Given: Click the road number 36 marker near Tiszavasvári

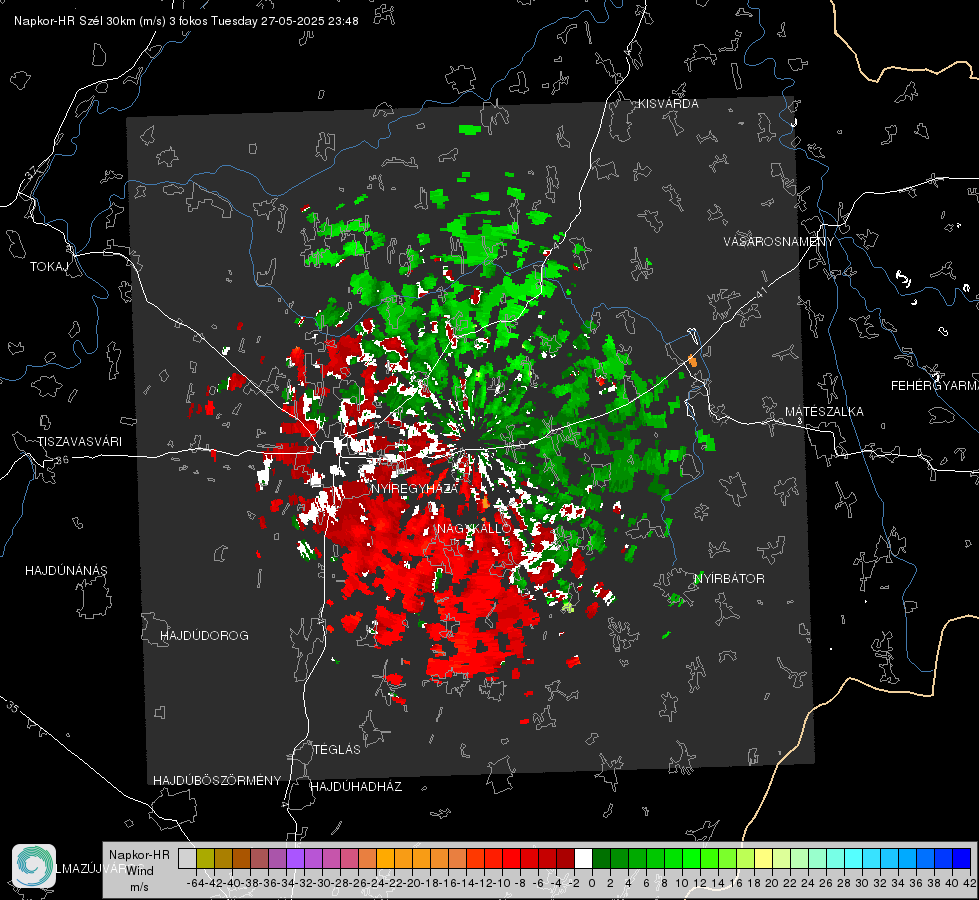Looking at the screenshot, I should tap(61, 460).
